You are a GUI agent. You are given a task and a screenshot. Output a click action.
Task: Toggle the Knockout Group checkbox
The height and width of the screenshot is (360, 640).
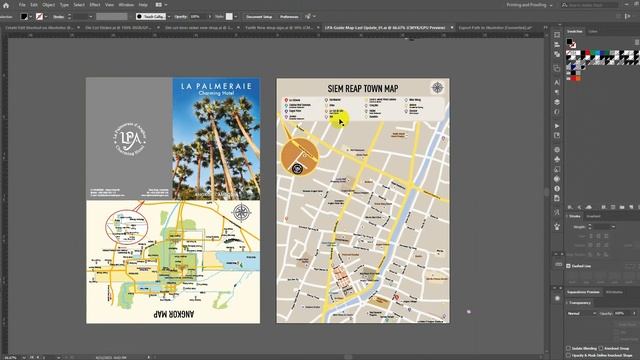point(600,348)
